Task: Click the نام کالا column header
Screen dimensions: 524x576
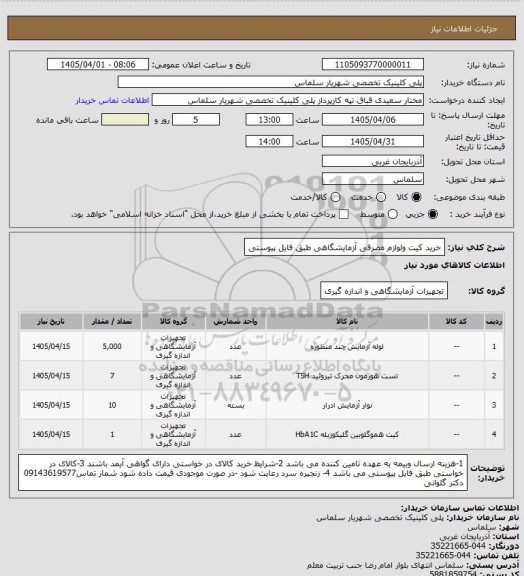Action: pos(347,321)
